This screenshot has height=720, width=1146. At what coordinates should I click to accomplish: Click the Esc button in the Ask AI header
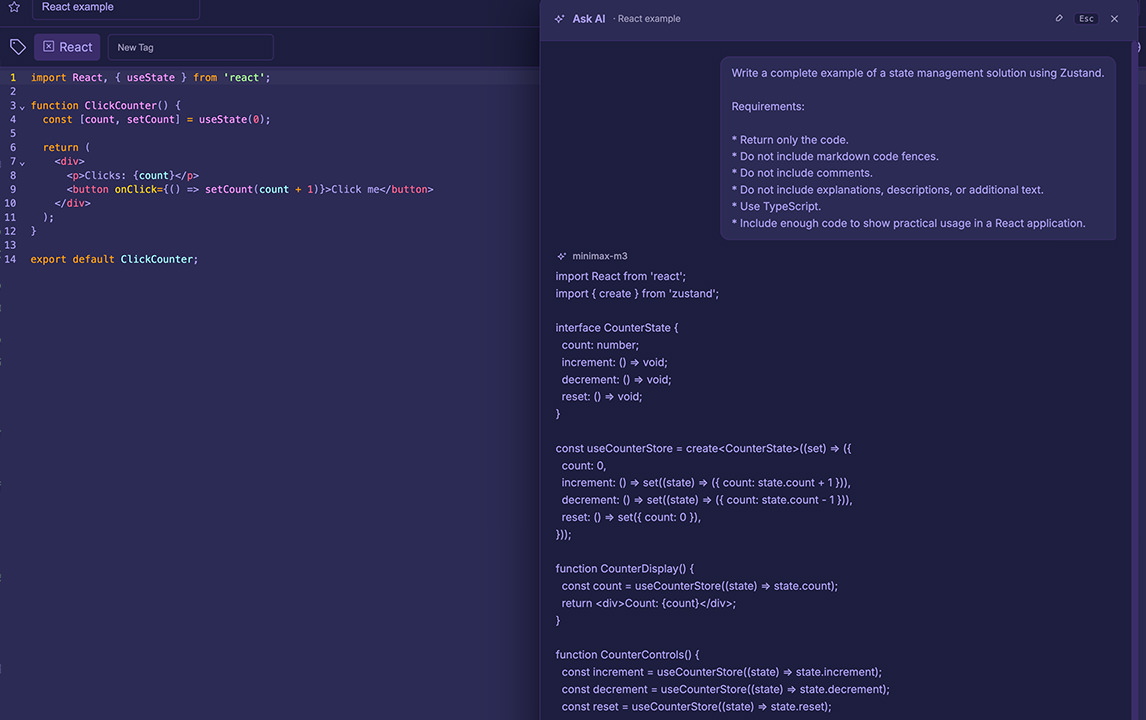pyautogui.click(x=1086, y=19)
